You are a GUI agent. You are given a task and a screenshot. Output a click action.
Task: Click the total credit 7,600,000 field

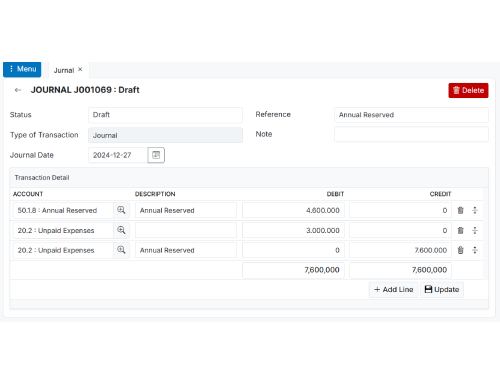pyautogui.click(x=400, y=270)
